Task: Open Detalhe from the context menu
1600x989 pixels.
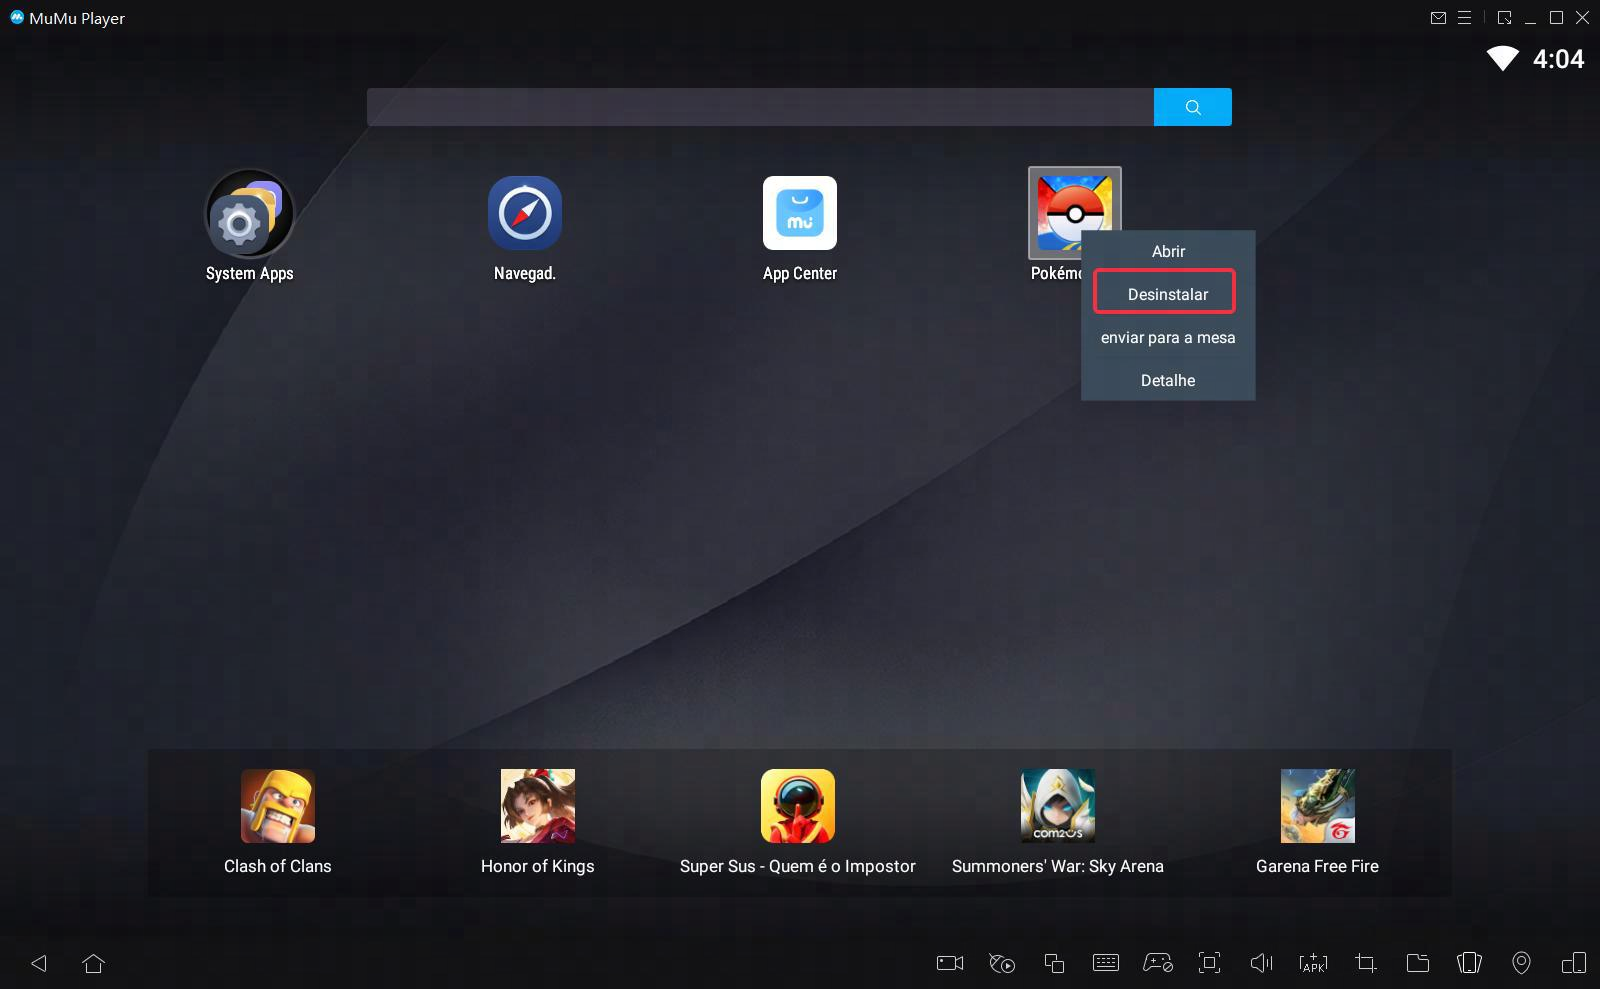Action: (1168, 380)
